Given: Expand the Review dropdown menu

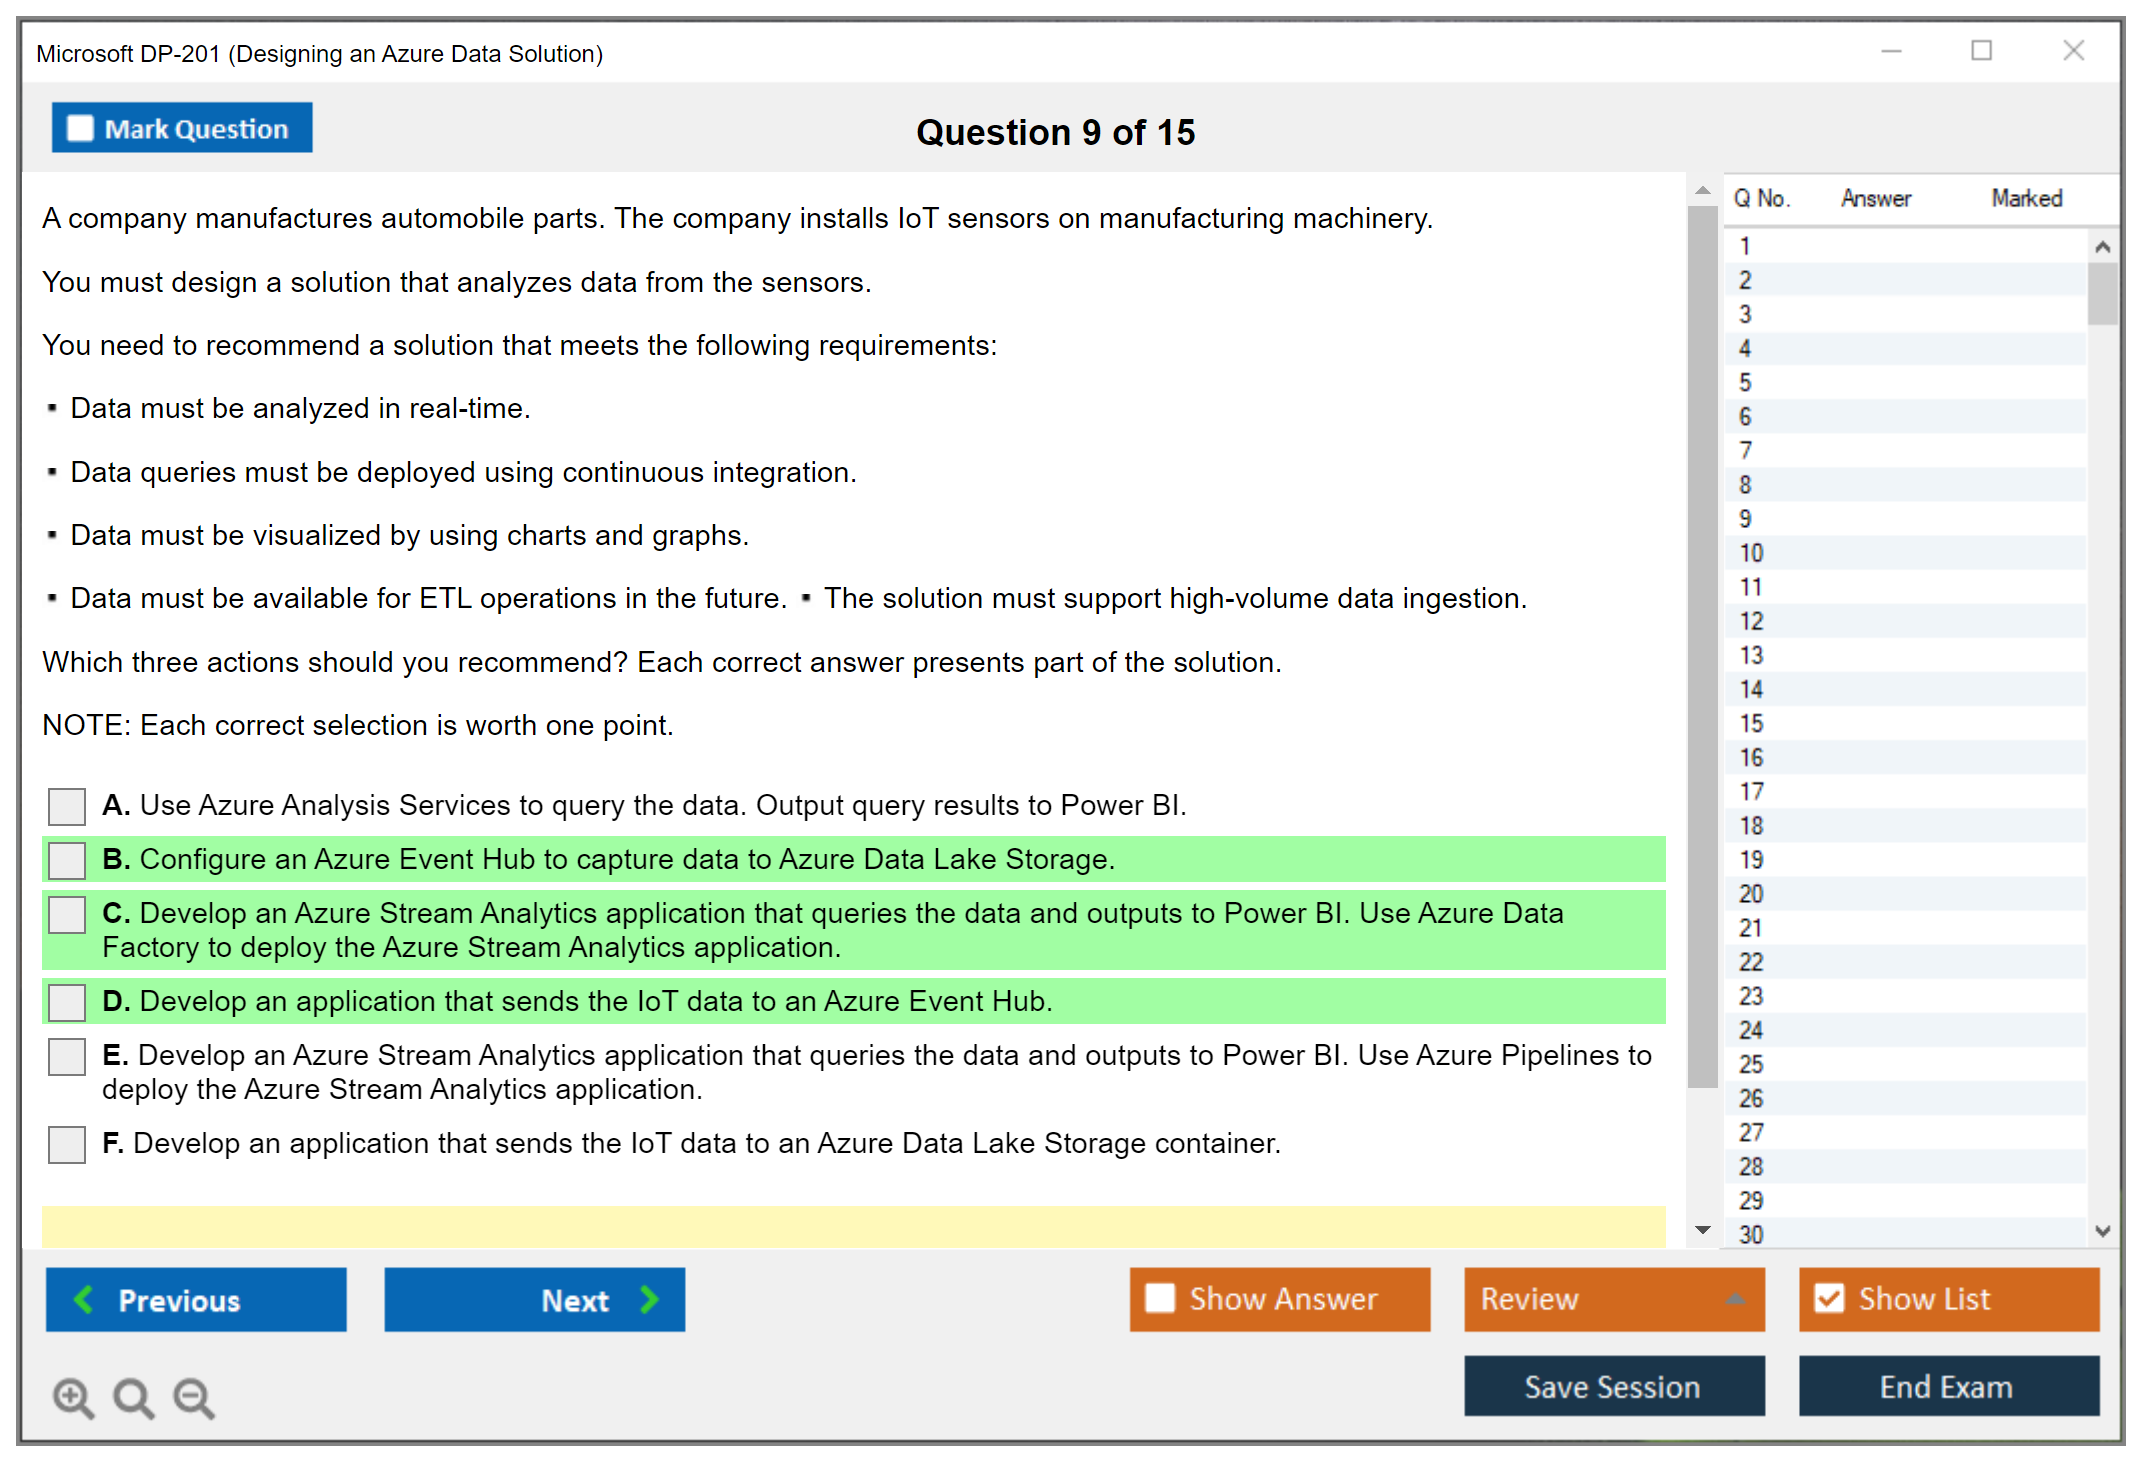Looking at the screenshot, I should 1735,1299.
